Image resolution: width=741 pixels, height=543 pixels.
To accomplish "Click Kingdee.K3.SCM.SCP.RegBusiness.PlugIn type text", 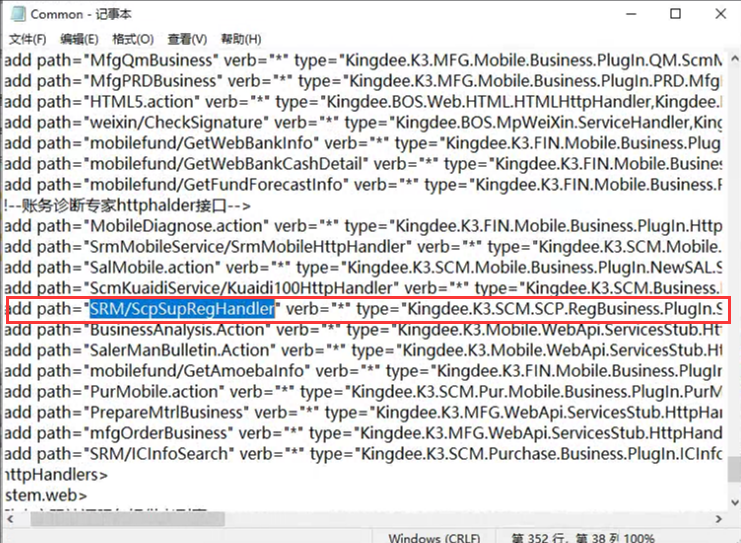I will click(x=557, y=309).
